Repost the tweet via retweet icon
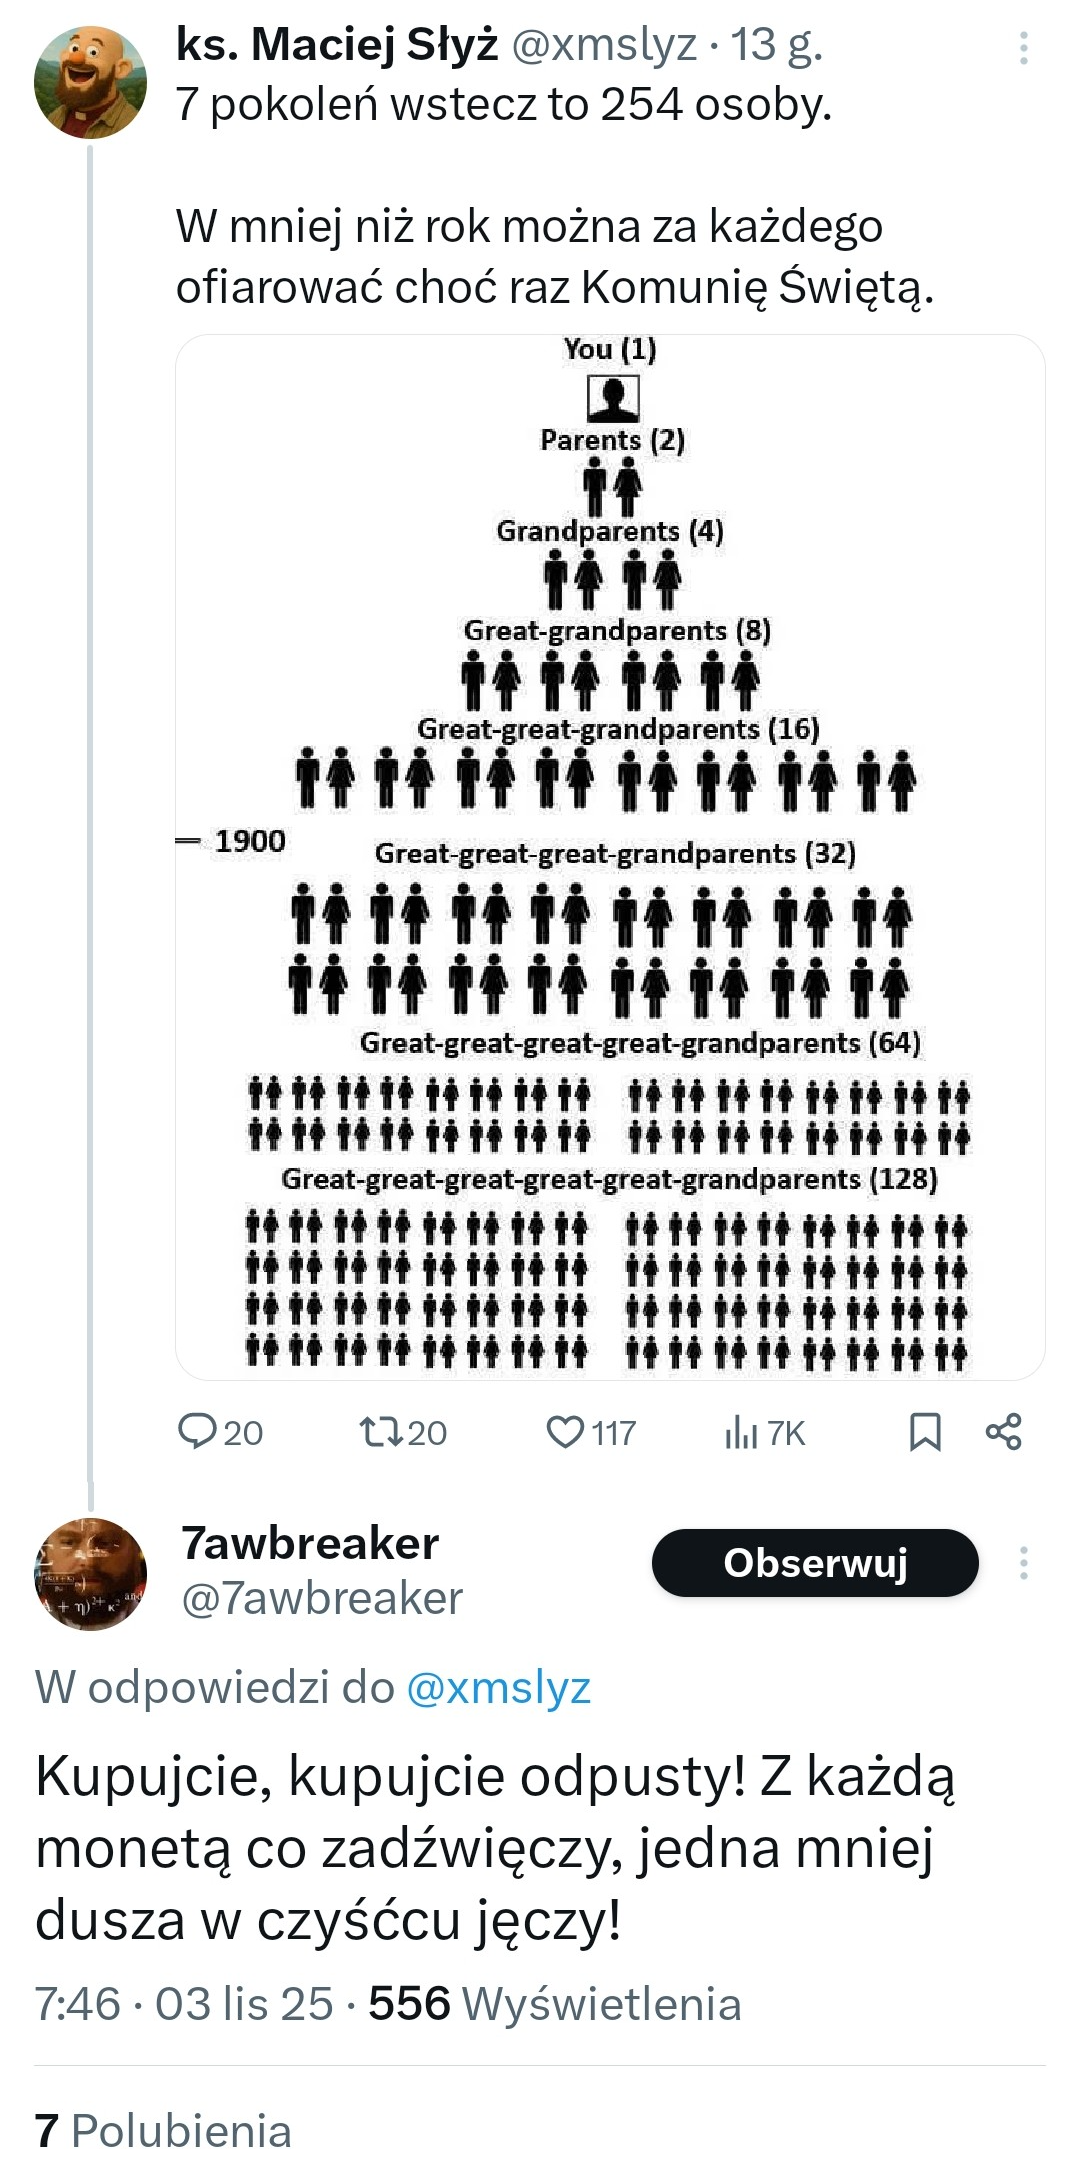Viewport: 1080px width, 2177px height. [379, 1431]
